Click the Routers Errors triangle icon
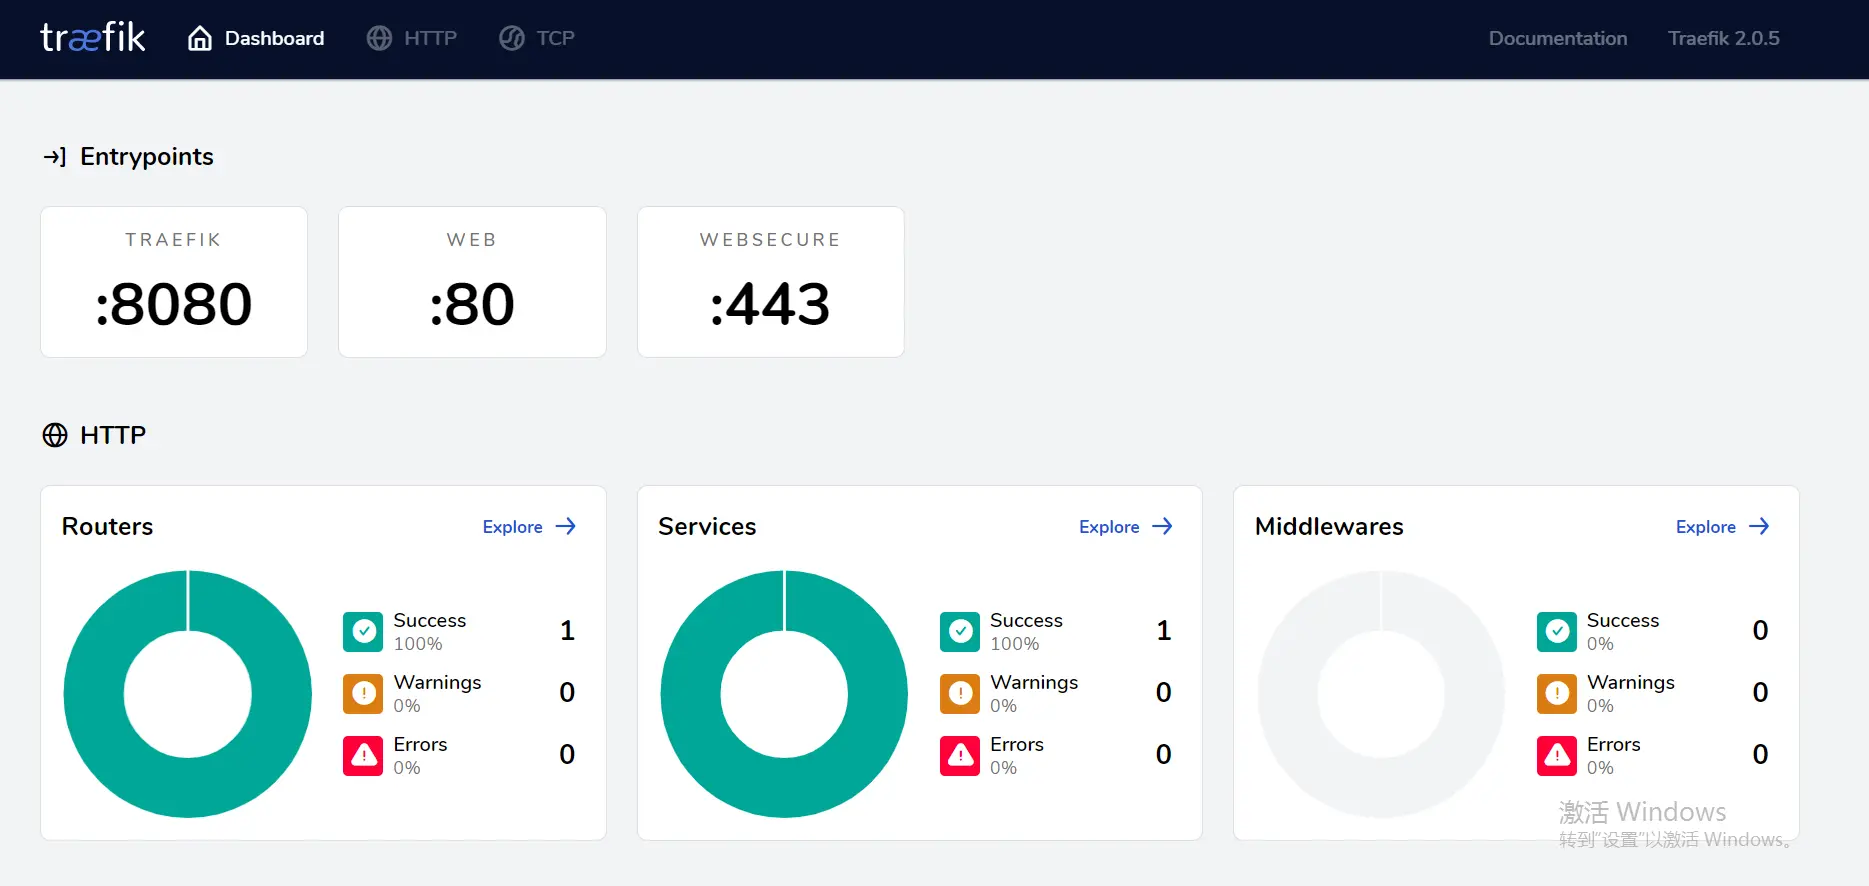The height and width of the screenshot is (886, 1869). pos(363,755)
